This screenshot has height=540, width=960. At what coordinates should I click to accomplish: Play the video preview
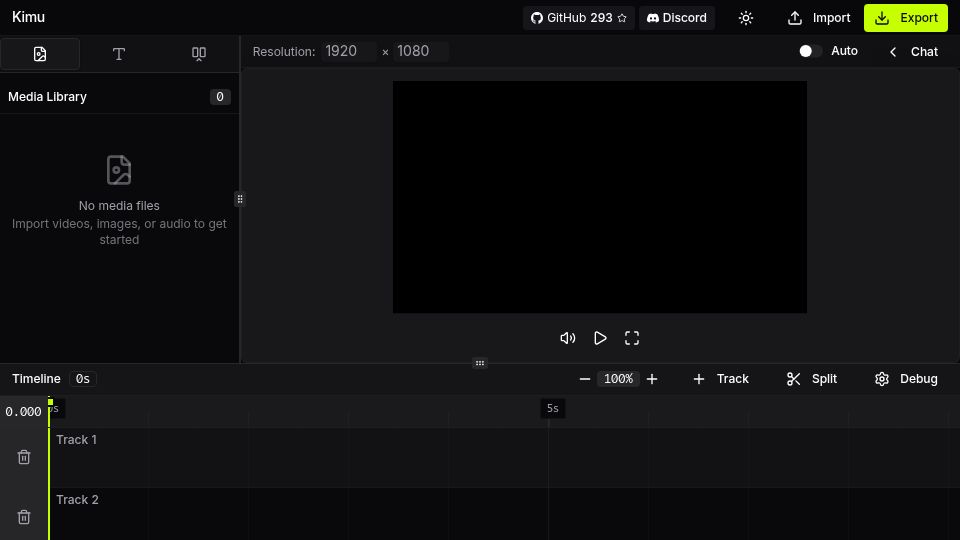click(600, 338)
